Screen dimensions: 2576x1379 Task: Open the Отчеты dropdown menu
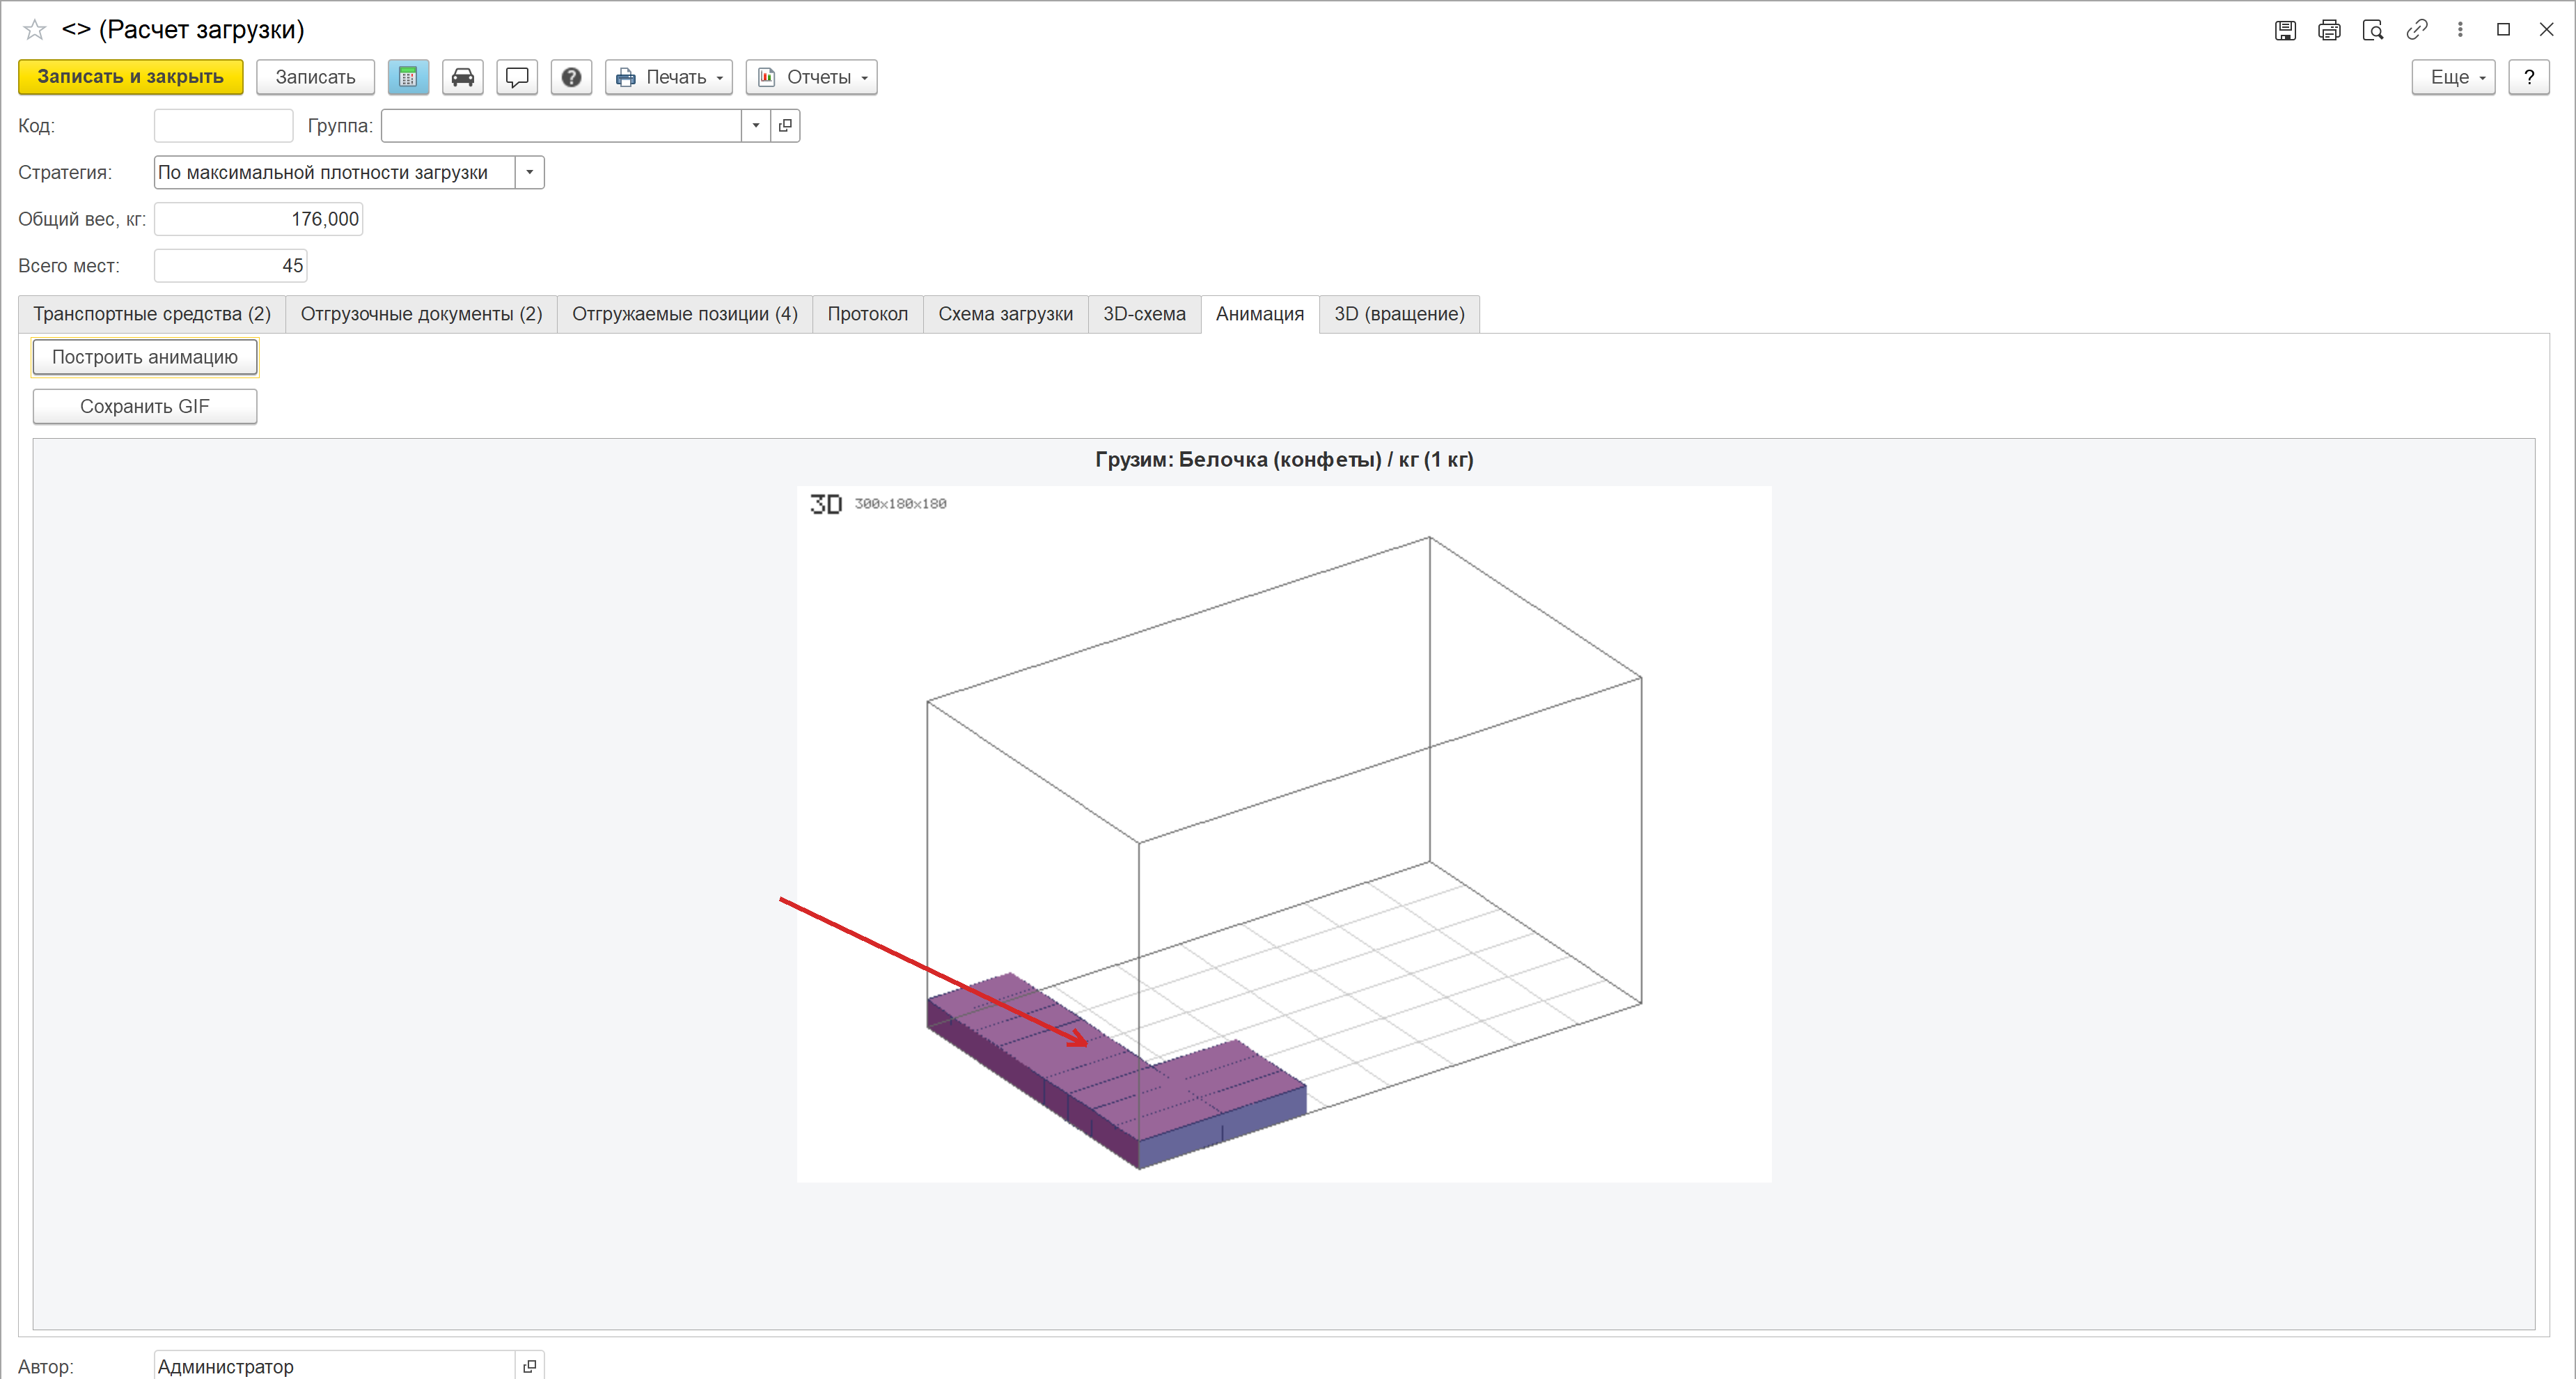pyautogui.click(x=811, y=77)
